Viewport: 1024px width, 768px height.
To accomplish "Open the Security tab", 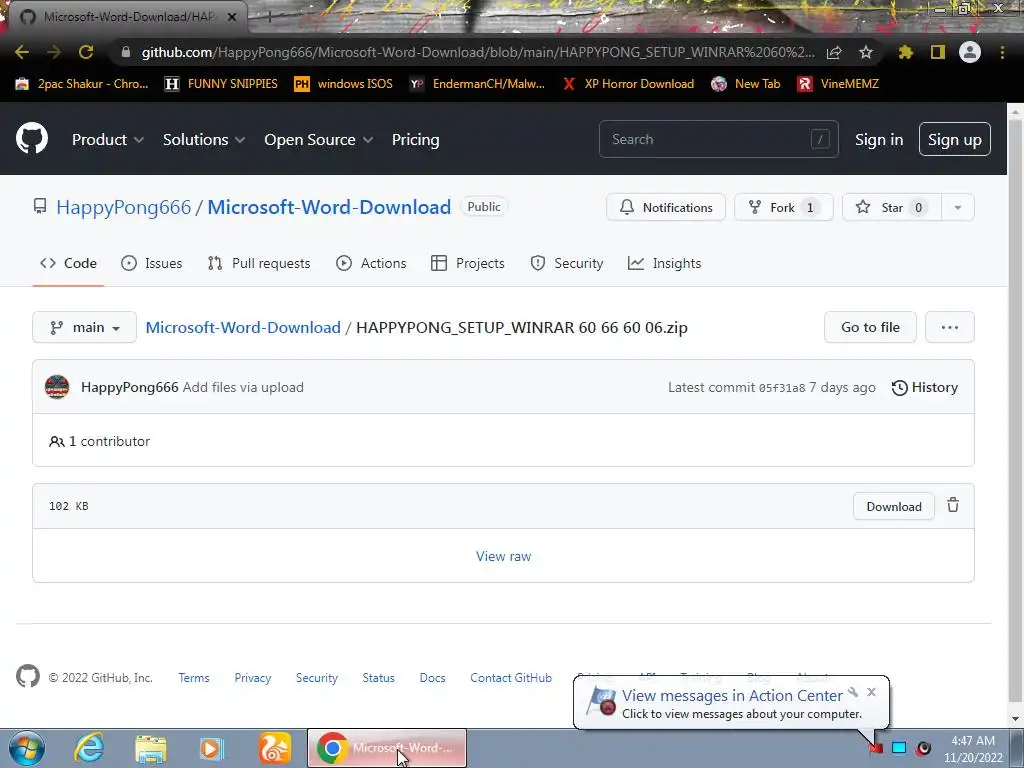I will pos(567,263).
